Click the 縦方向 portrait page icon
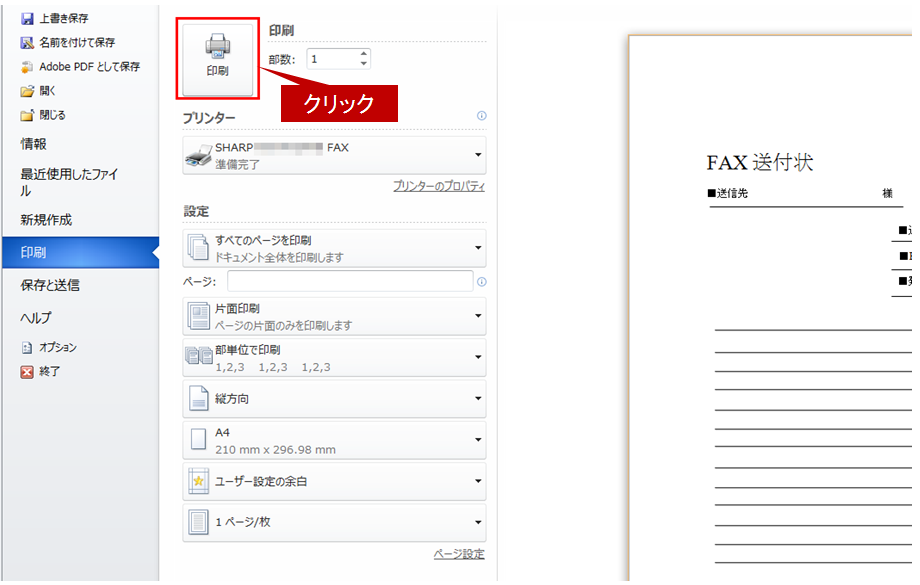 point(198,398)
